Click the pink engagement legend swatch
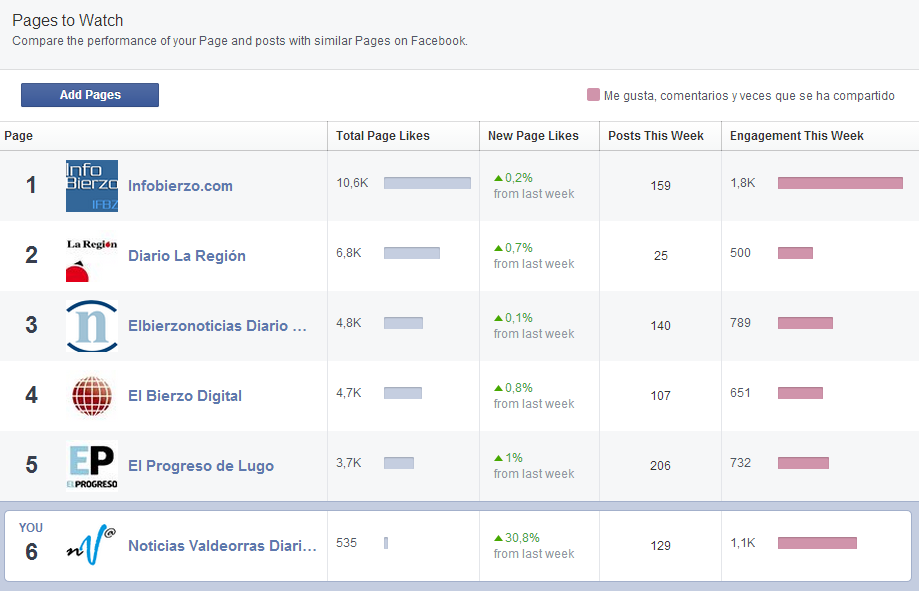The width and height of the screenshot is (919, 591). [x=593, y=95]
